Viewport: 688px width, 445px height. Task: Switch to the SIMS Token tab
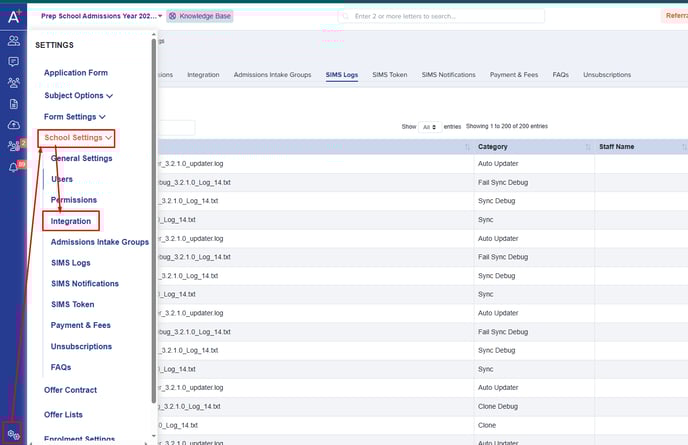[390, 75]
